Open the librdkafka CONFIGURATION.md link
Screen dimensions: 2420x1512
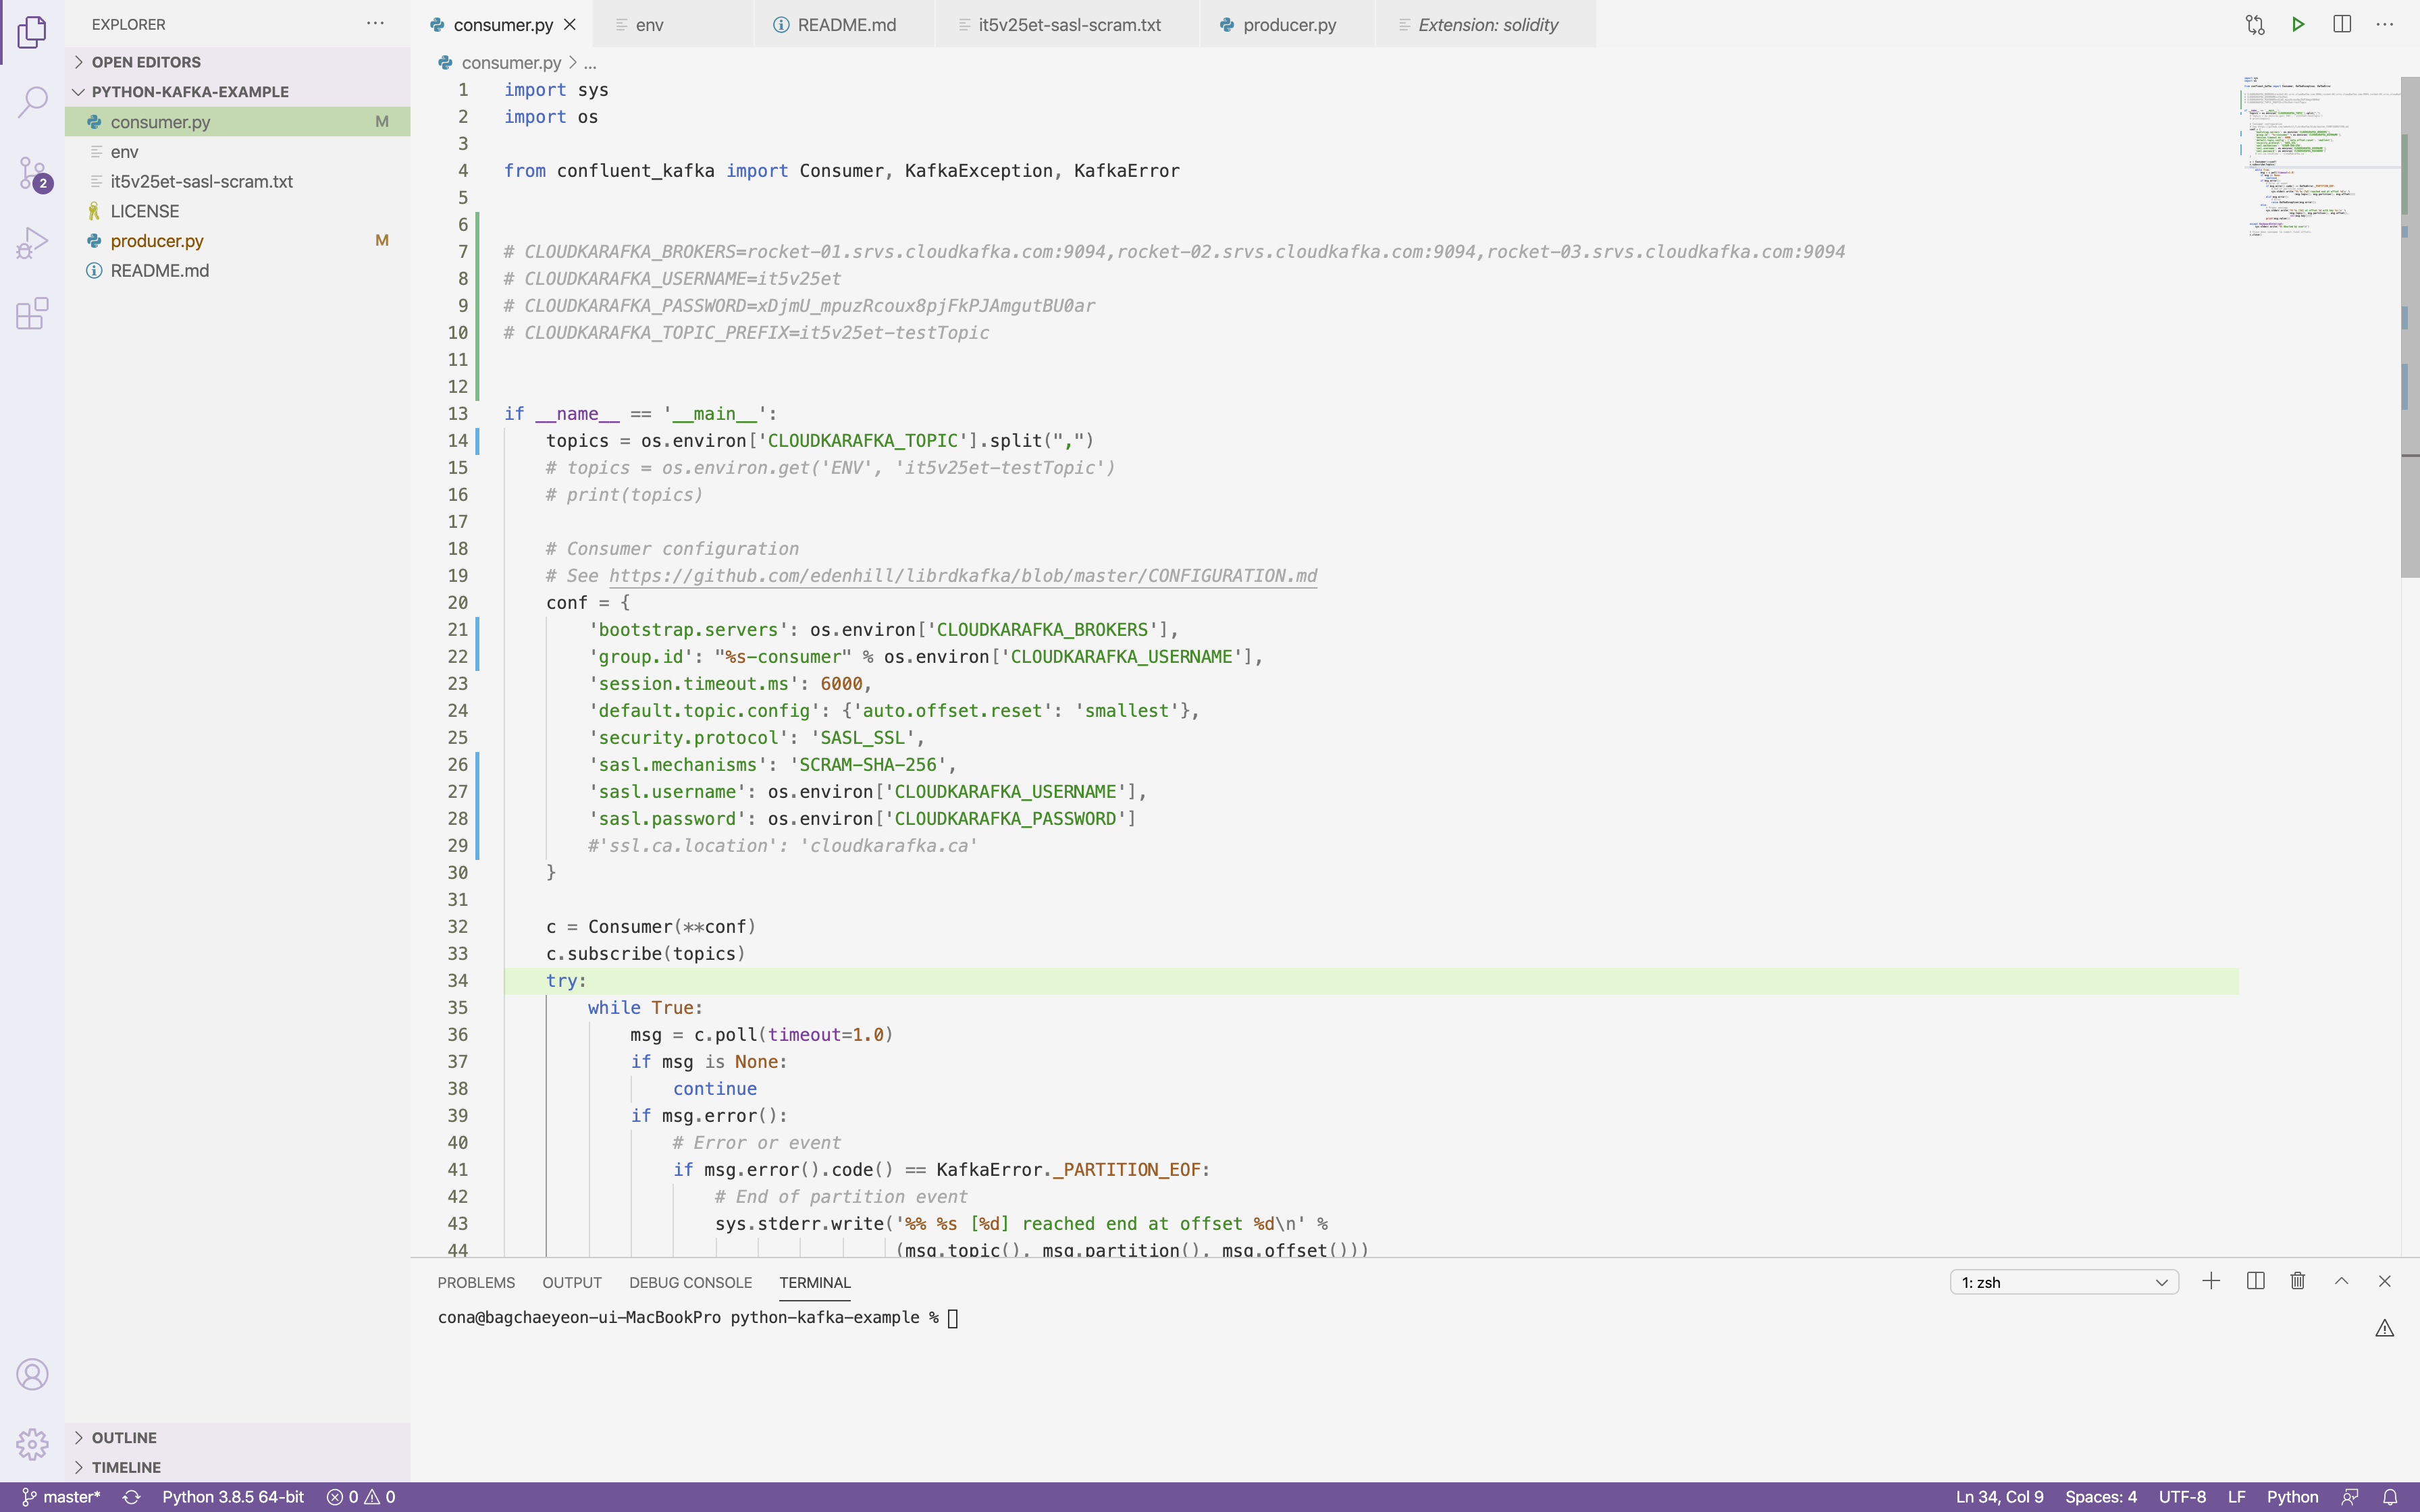click(x=962, y=576)
